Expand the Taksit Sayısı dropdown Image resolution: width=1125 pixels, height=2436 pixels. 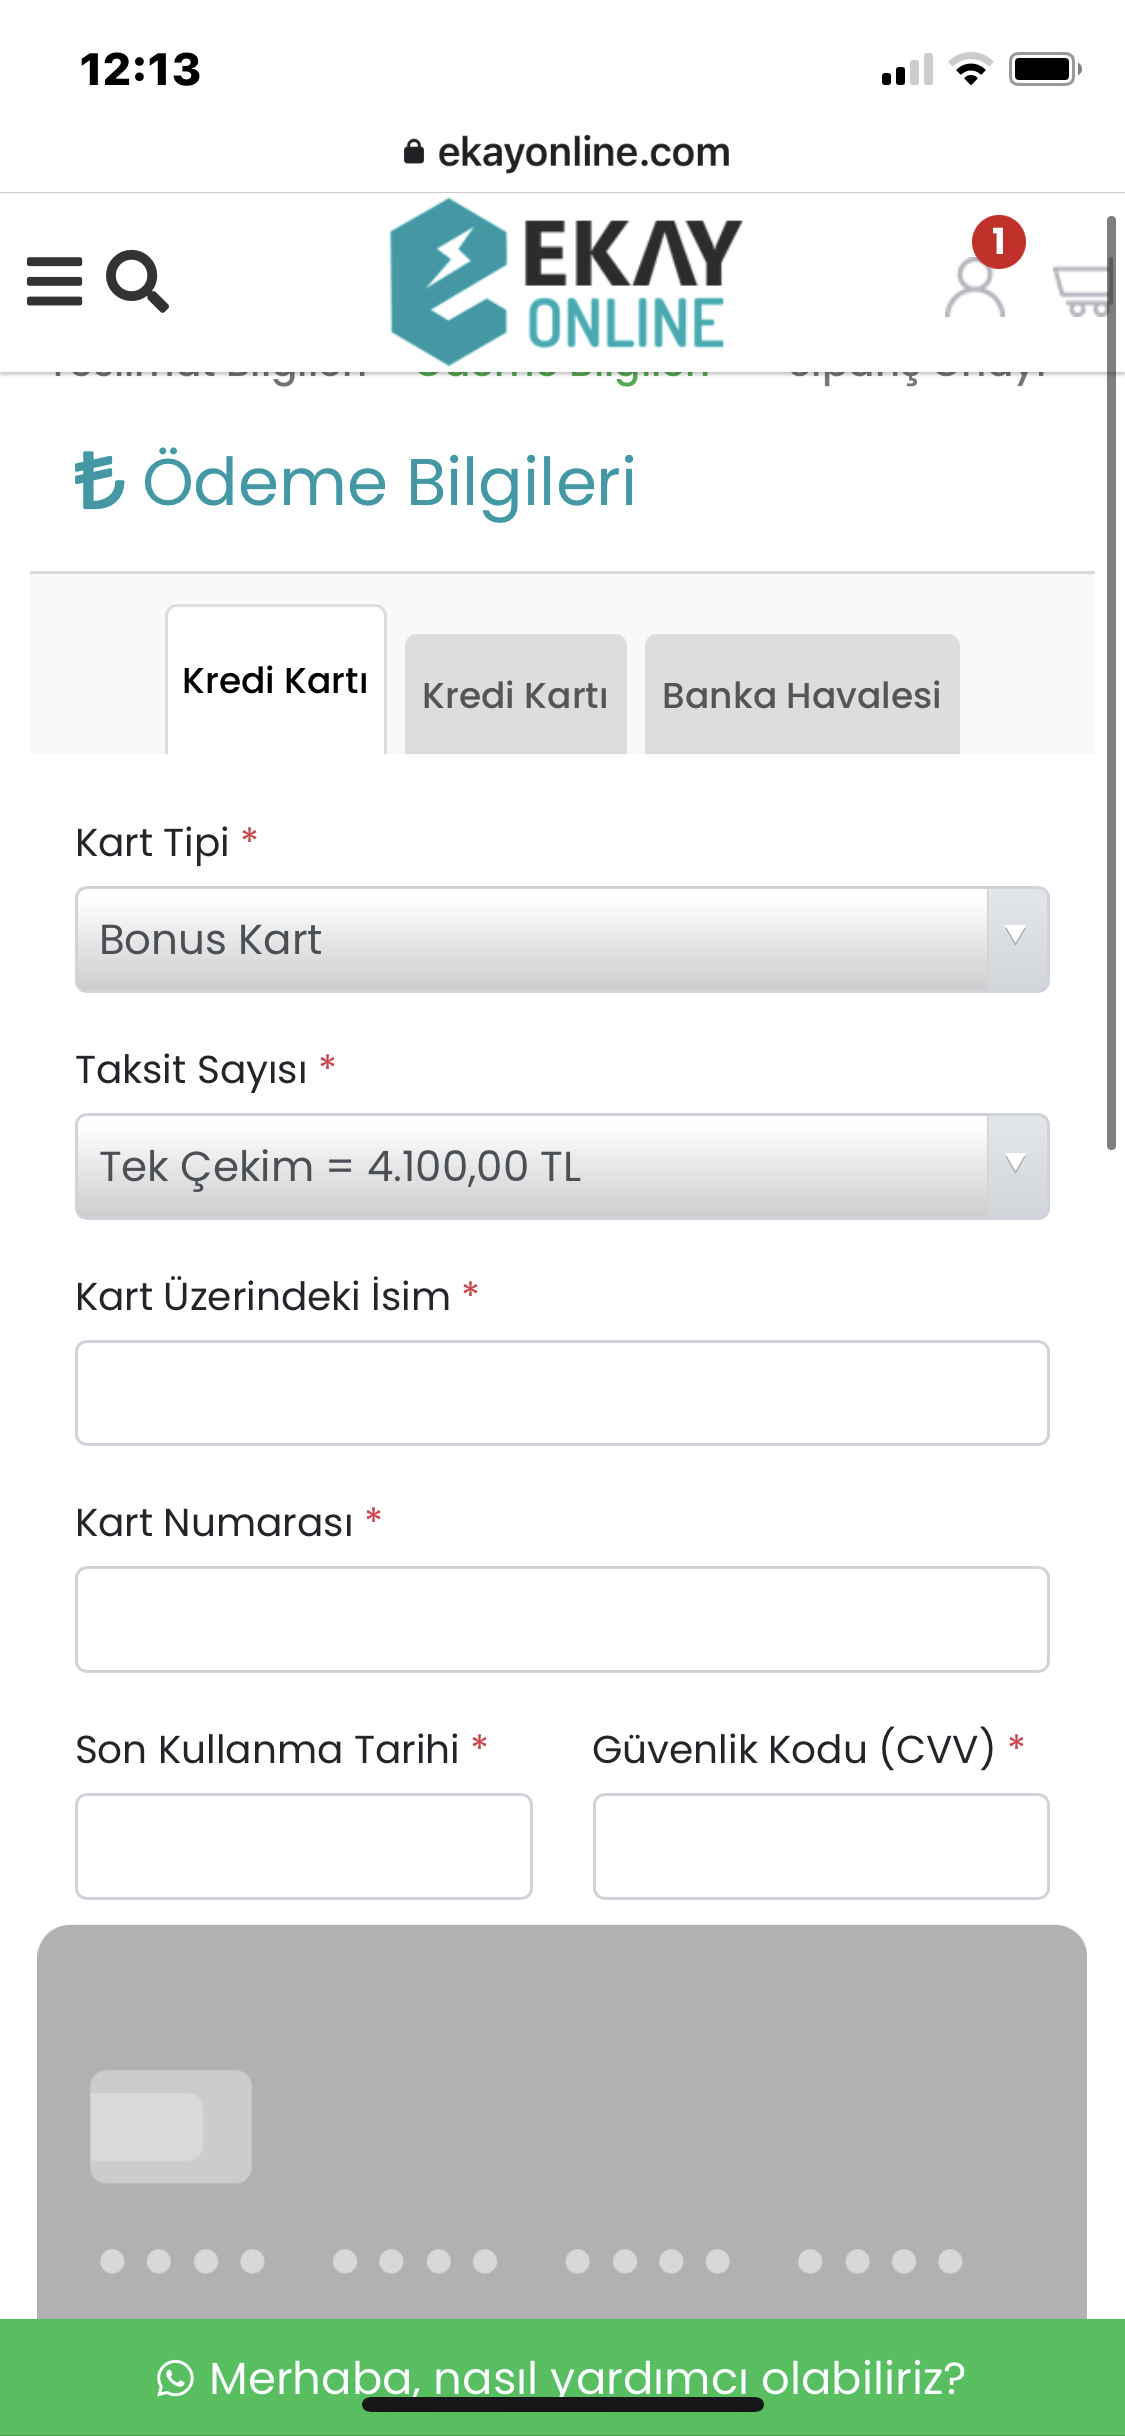pyautogui.click(x=562, y=1166)
